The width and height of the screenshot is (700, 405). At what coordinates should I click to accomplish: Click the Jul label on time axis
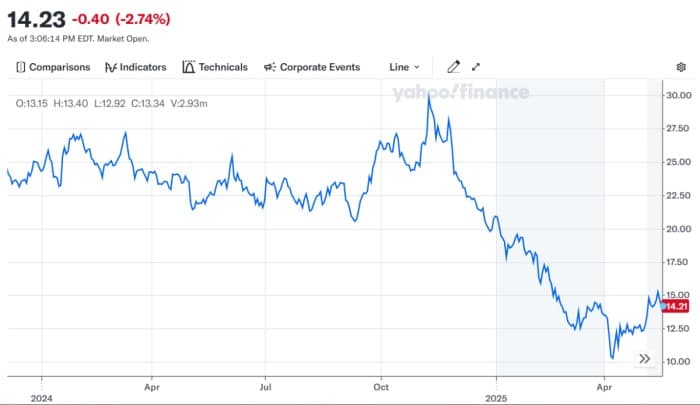265,384
